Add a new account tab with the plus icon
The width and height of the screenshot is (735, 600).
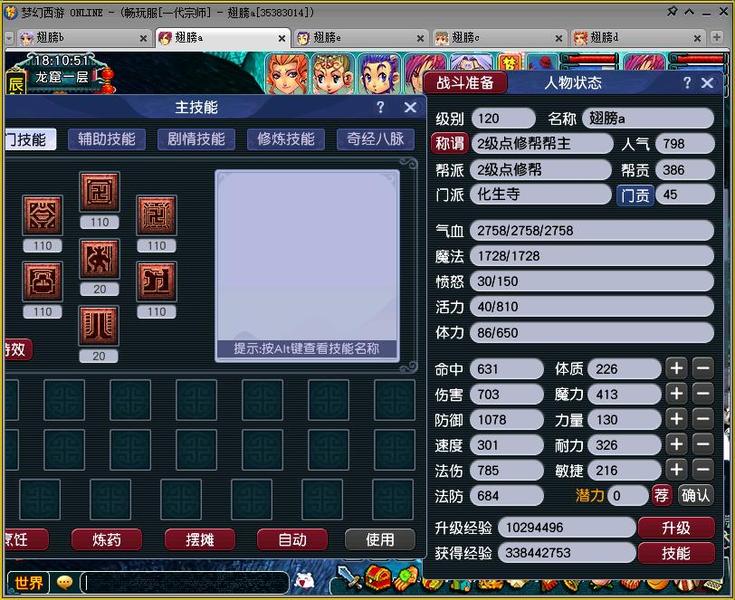[716, 38]
